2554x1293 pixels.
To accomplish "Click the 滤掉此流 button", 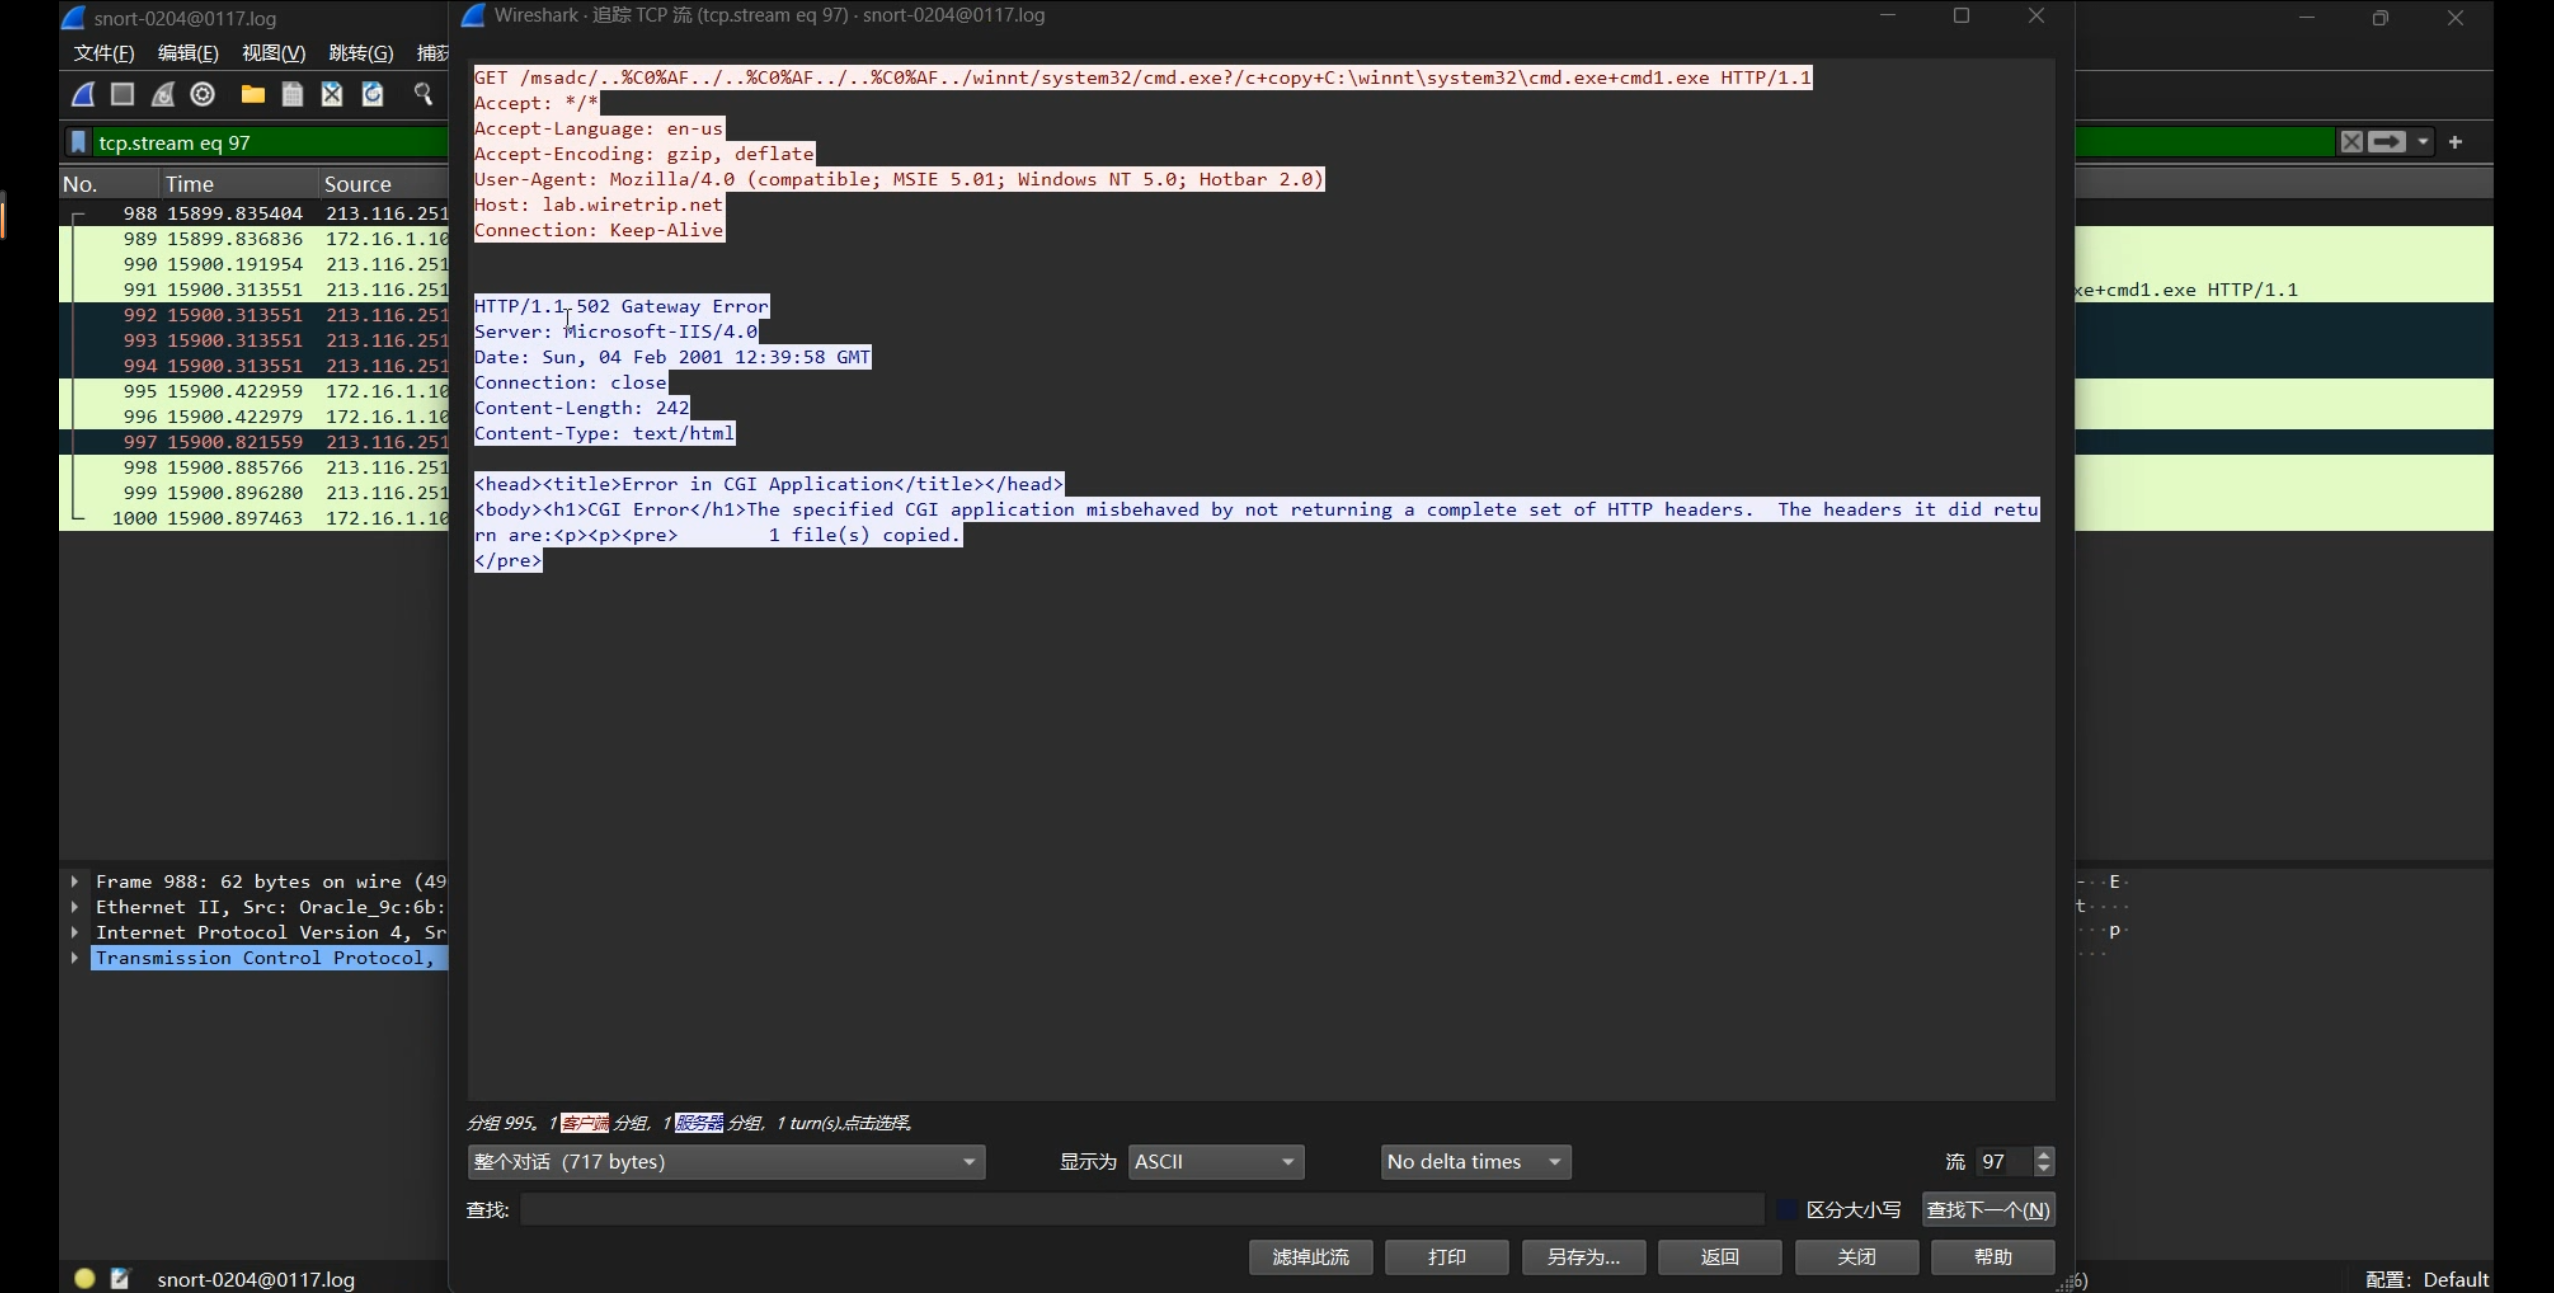I will click(1310, 1257).
